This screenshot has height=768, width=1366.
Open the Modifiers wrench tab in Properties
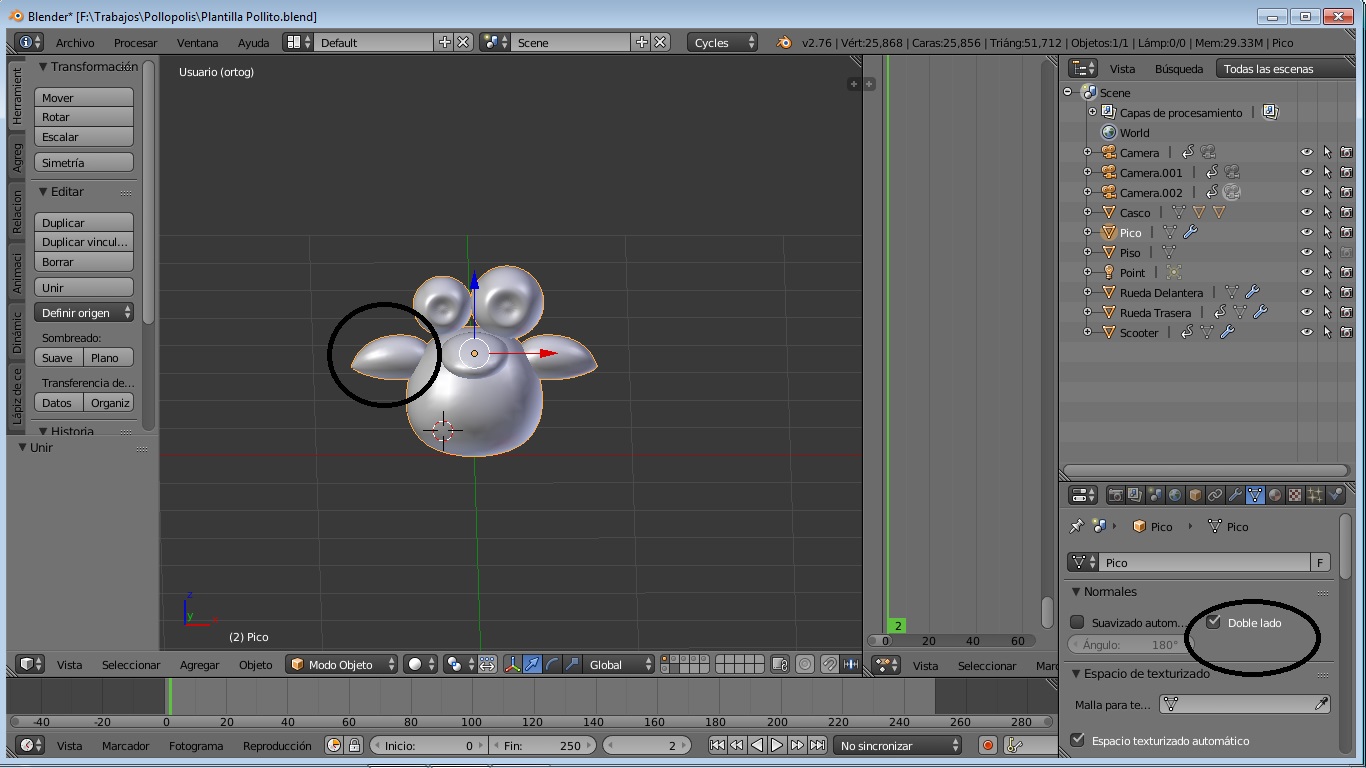[x=1235, y=495]
